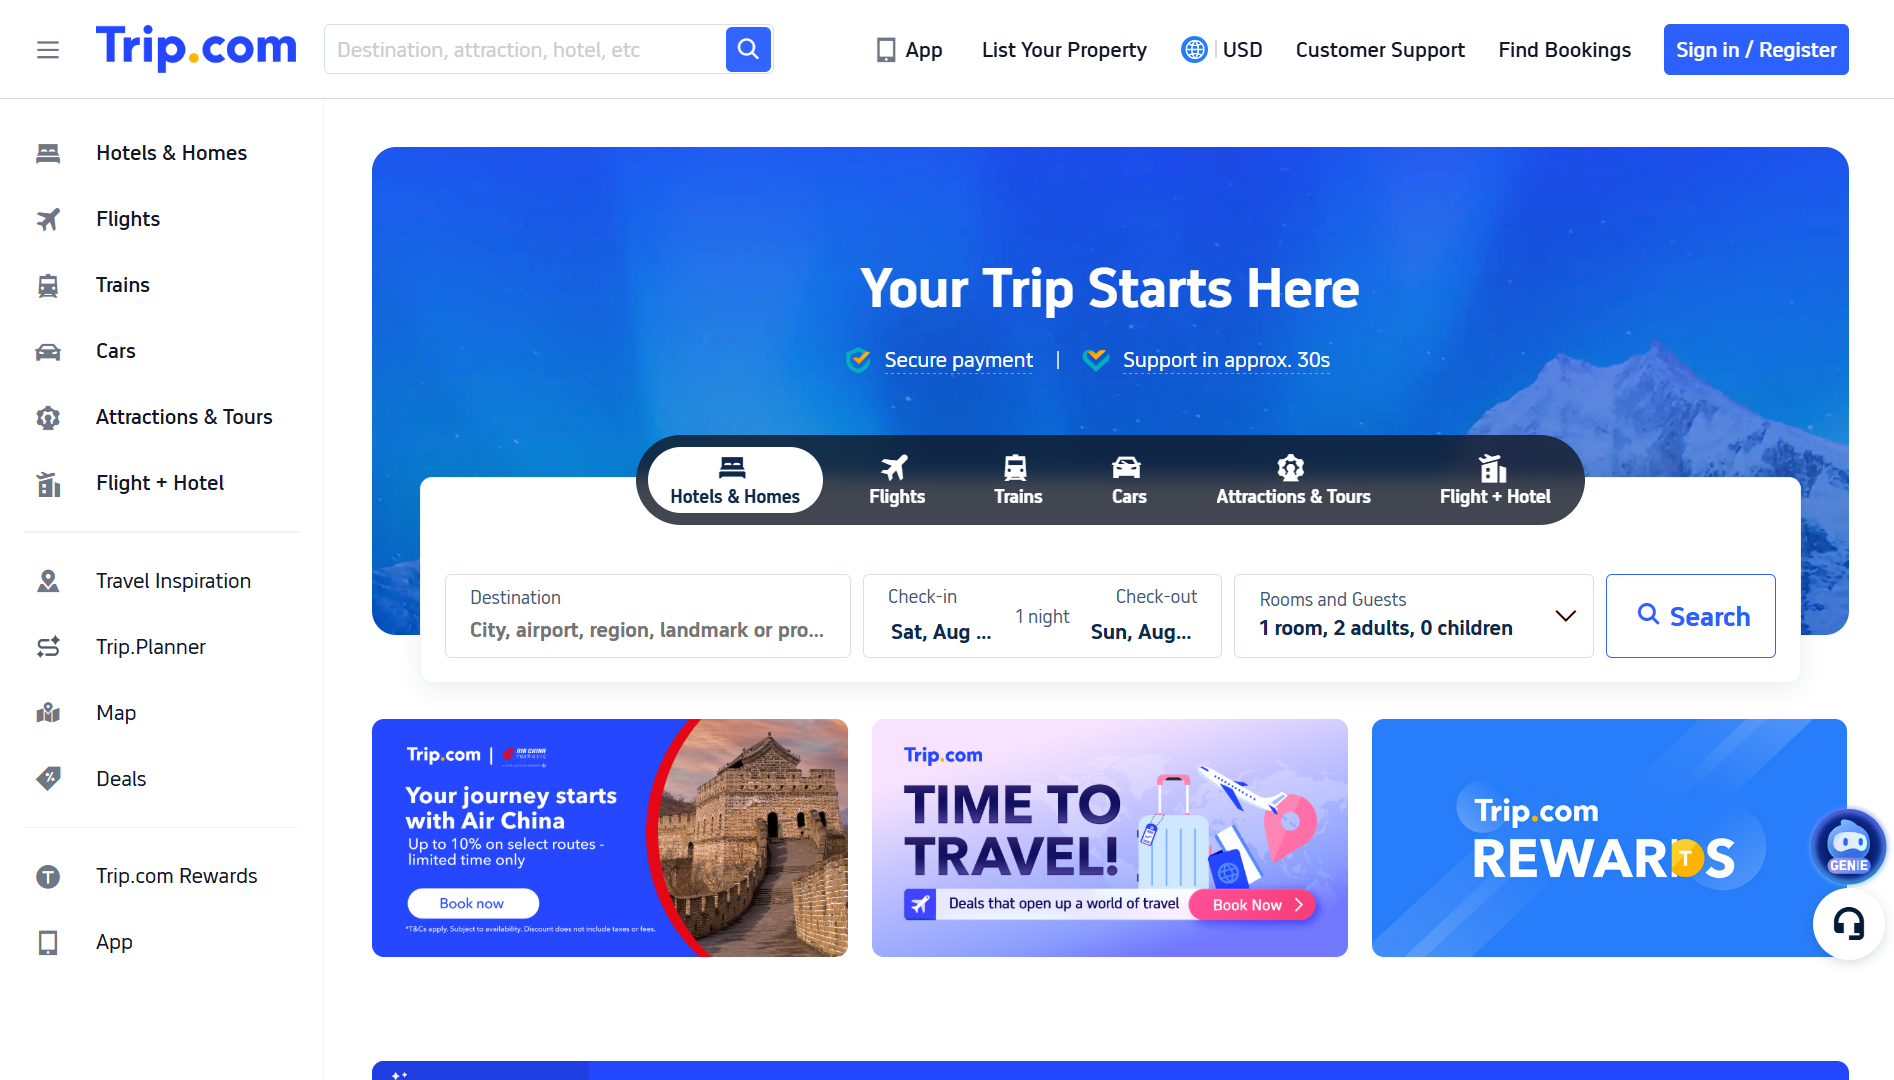Image resolution: width=1894 pixels, height=1080 pixels.
Task: Click the headset customer service icon
Action: (x=1849, y=924)
